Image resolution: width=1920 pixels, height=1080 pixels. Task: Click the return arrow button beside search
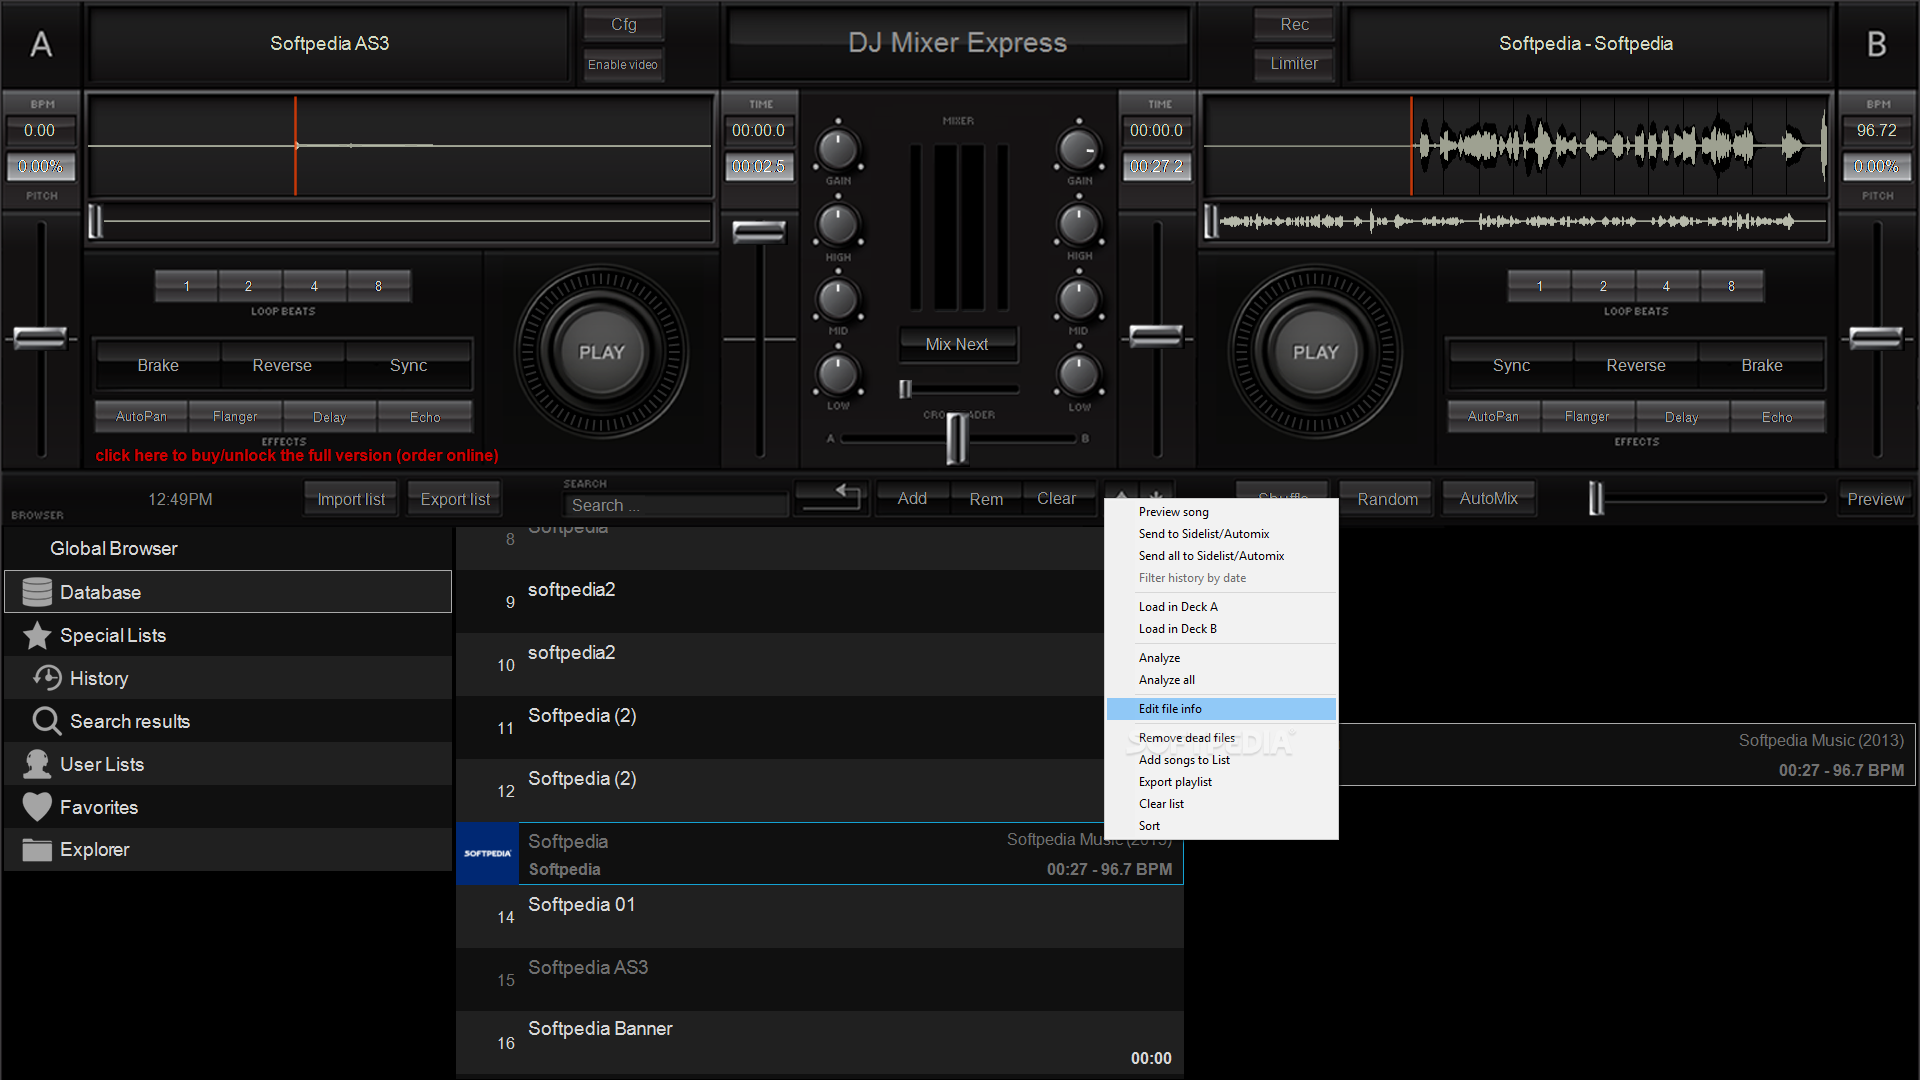click(832, 497)
